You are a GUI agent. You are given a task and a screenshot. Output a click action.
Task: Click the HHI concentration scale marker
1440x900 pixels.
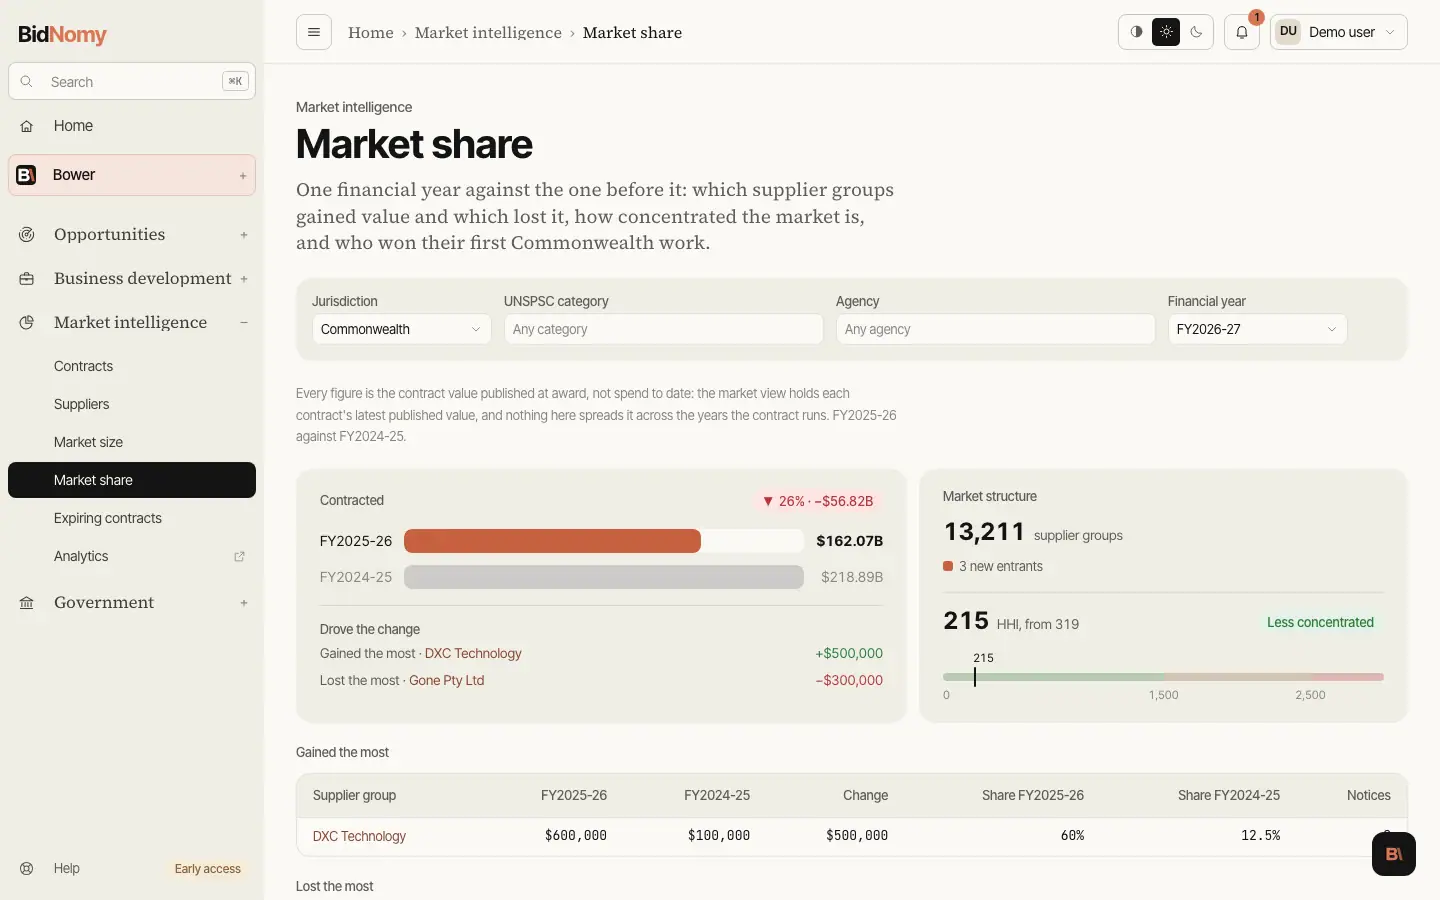(x=975, y=677)
